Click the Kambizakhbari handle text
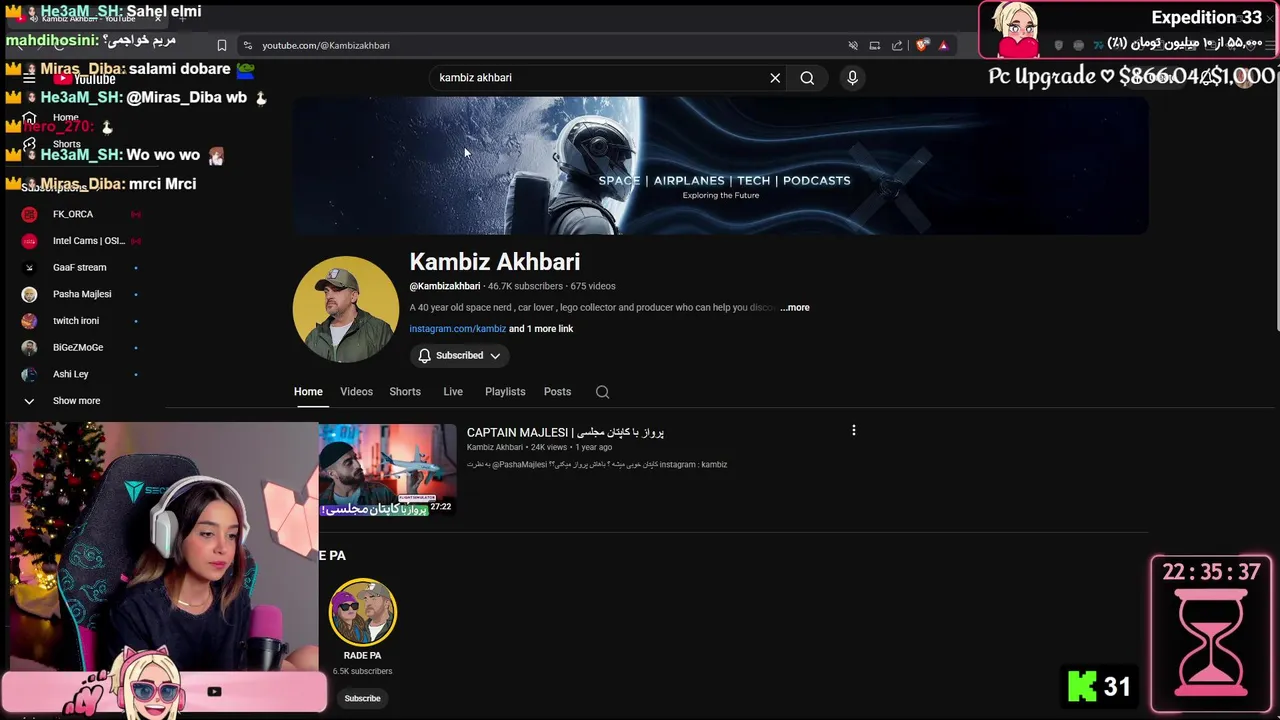The height and width of the screenshot is (720, 1280). tap(445, 287)
